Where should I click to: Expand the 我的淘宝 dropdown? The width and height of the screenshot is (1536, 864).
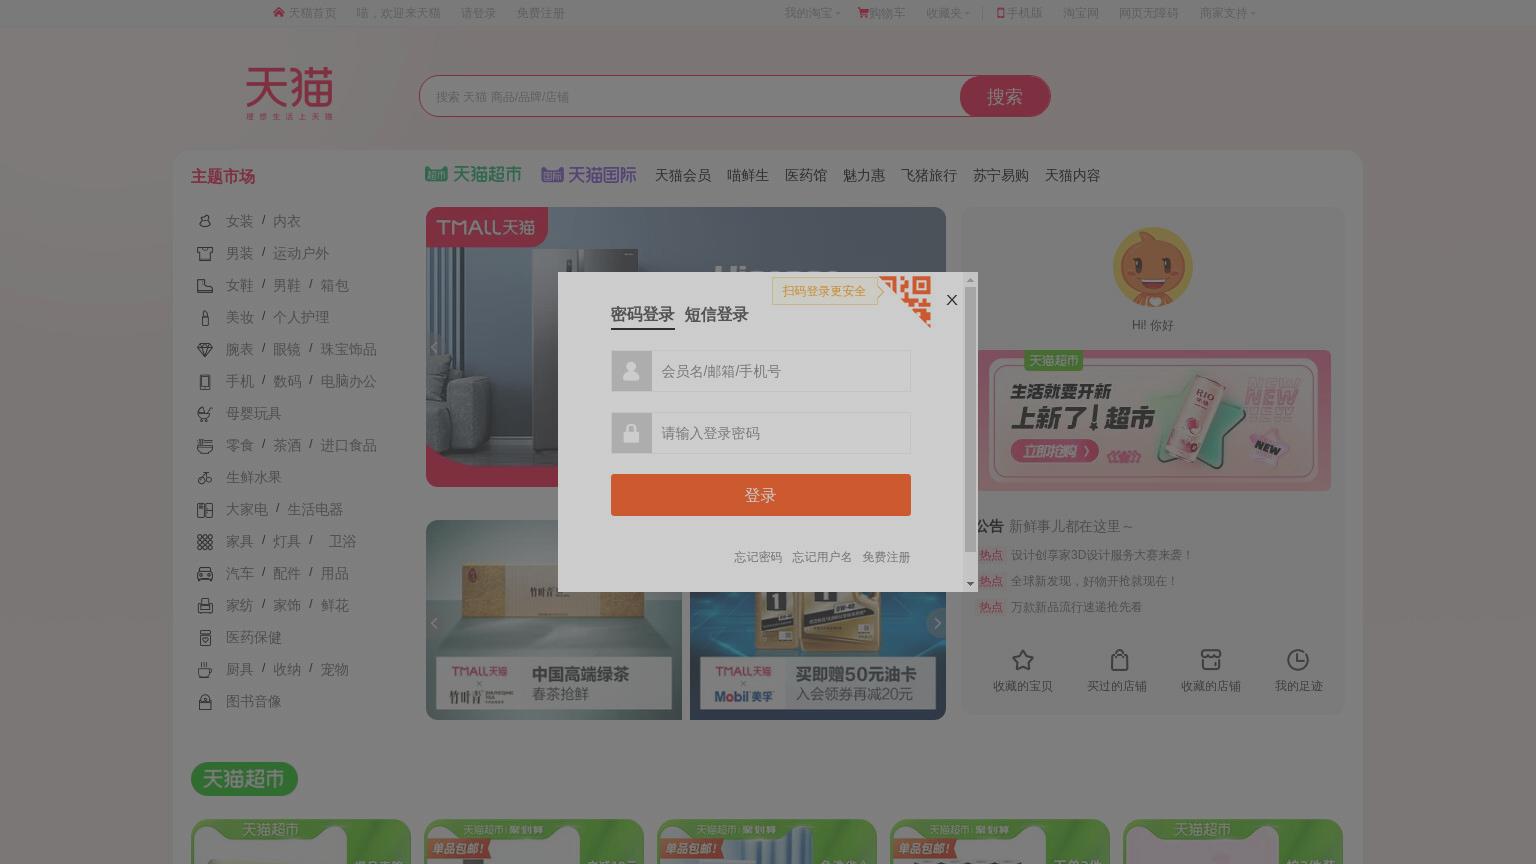[812, 13]
